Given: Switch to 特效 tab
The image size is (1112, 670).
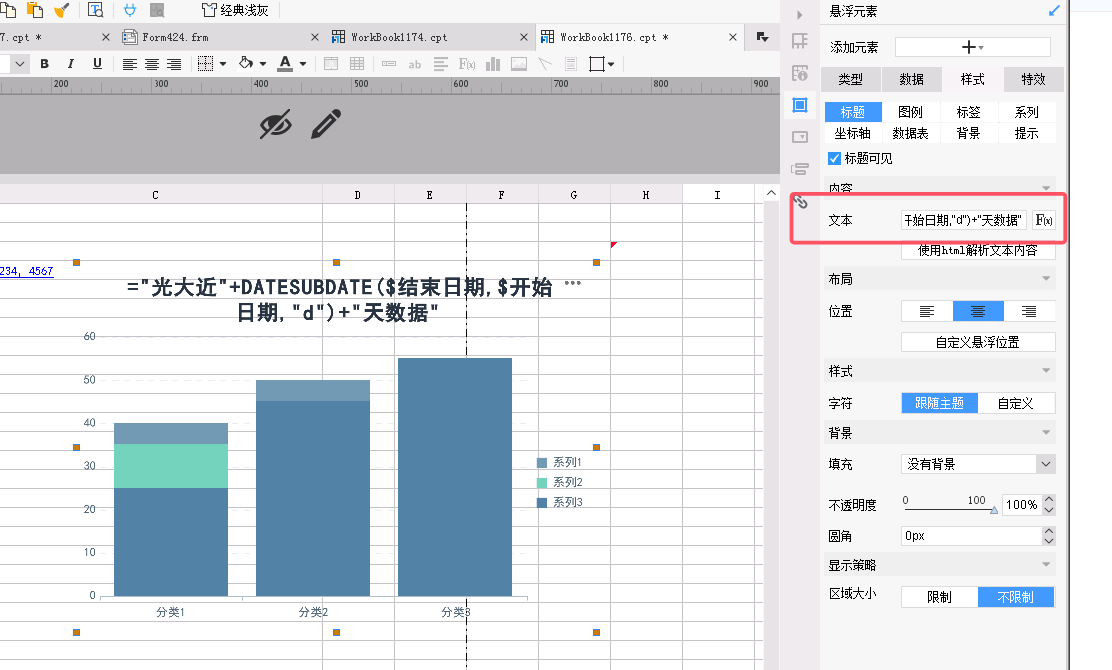Looking at the screenshot, I should pos(1033,79).
